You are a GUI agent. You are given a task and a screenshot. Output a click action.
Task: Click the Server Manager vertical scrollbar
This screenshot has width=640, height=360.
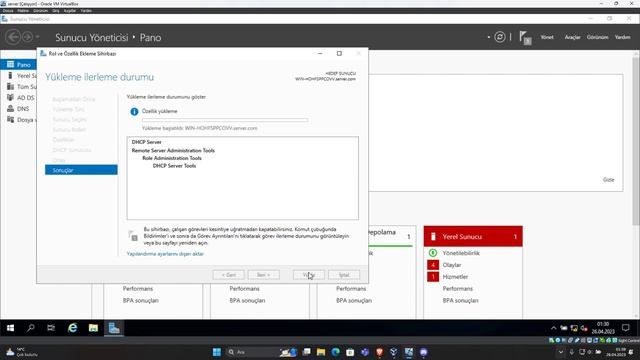click(636, 141)
